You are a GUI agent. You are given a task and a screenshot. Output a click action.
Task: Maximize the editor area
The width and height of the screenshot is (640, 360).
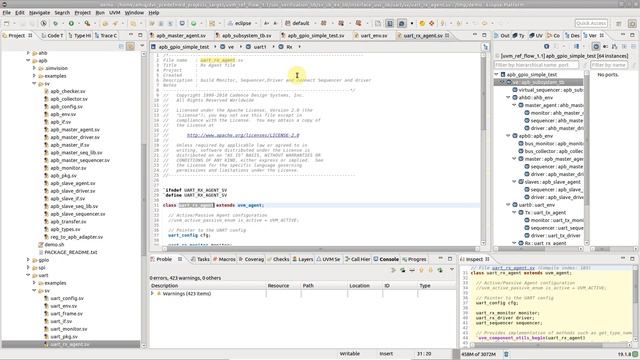pyautogui.click(x=484, y=36)
